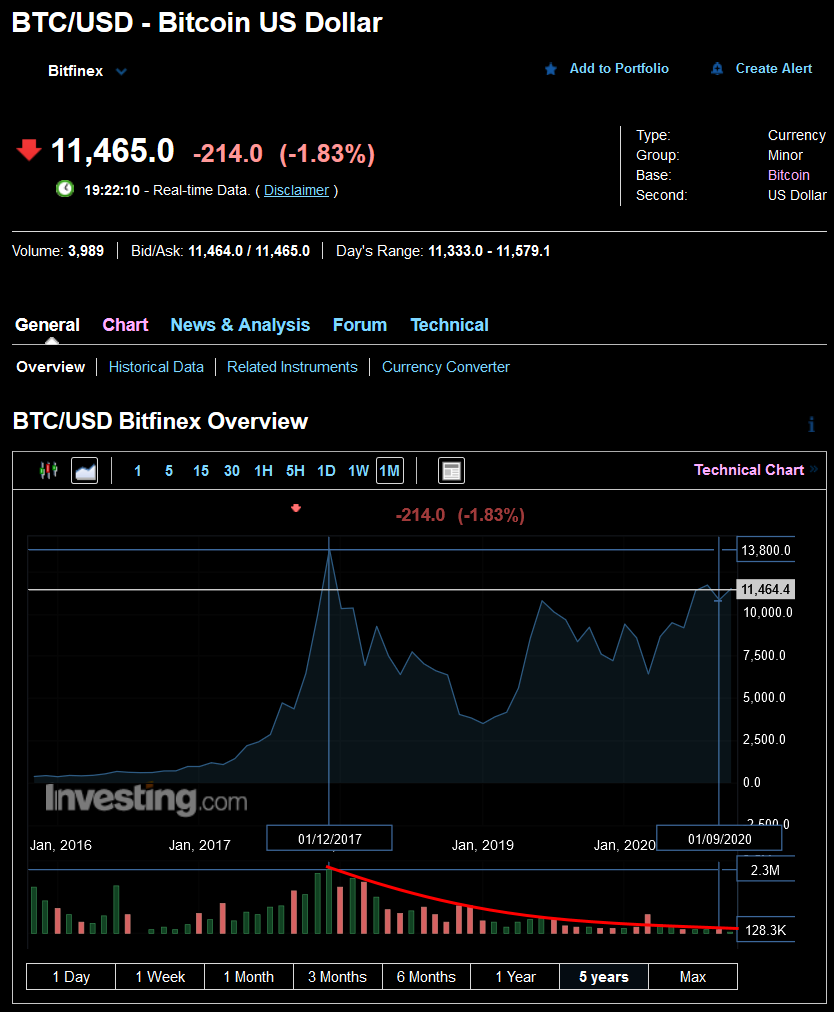Screen dimensions: 834x1012
Task: Set chart interval to 1W
Action: (x=358, y=471)
